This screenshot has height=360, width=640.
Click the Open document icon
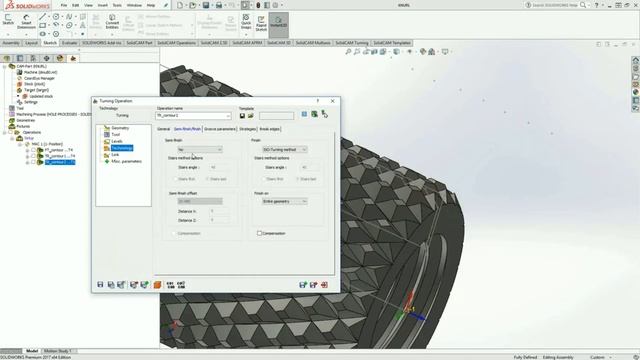192,5
